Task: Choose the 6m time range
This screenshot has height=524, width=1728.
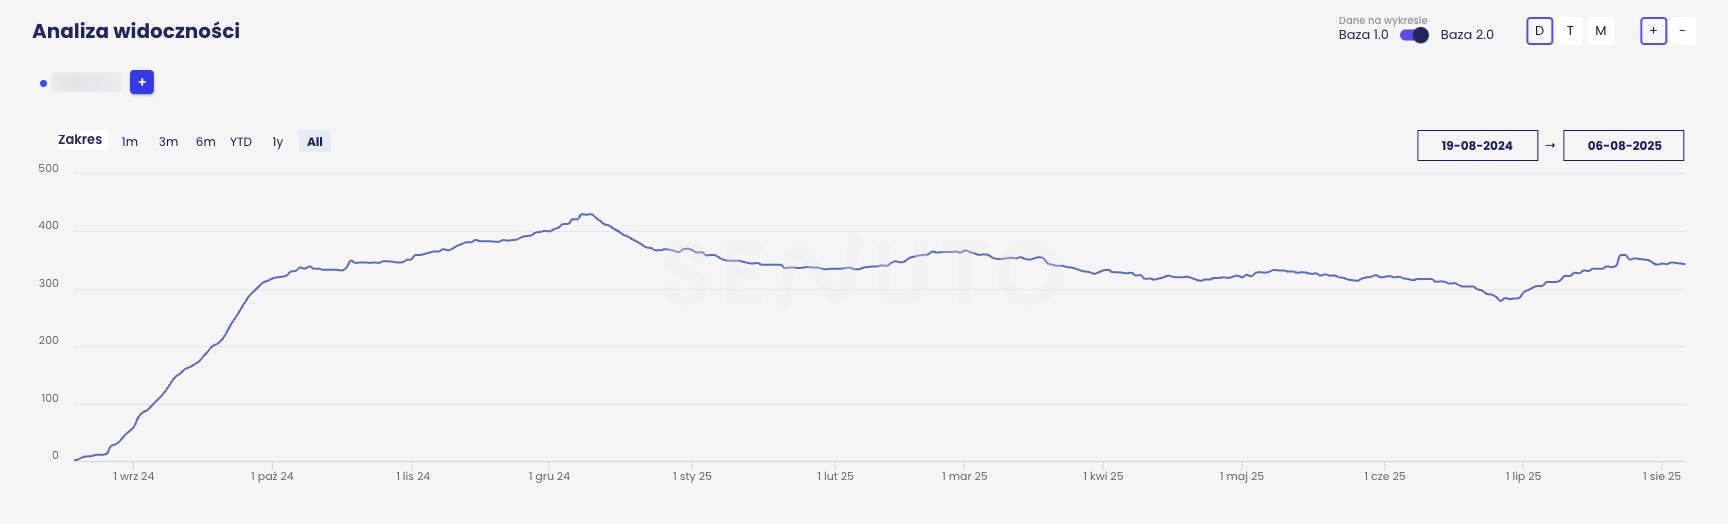Action: click(x=206, y=142)
